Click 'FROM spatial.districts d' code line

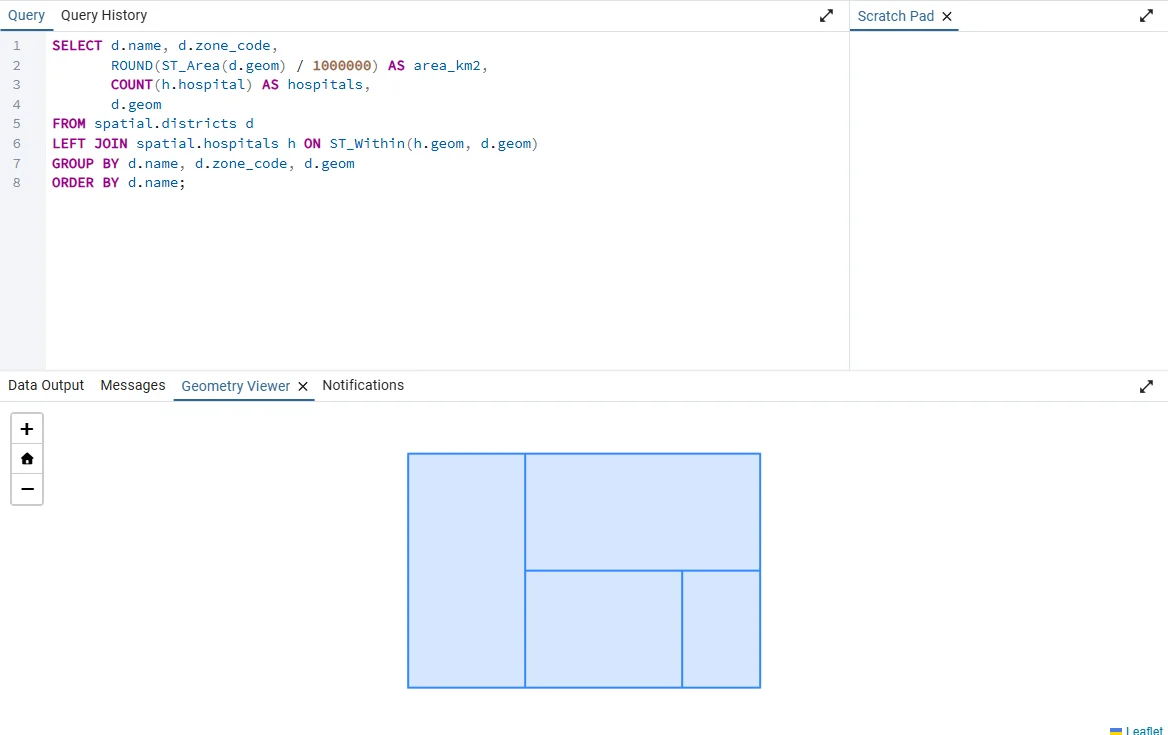click(x=153, y=124)
